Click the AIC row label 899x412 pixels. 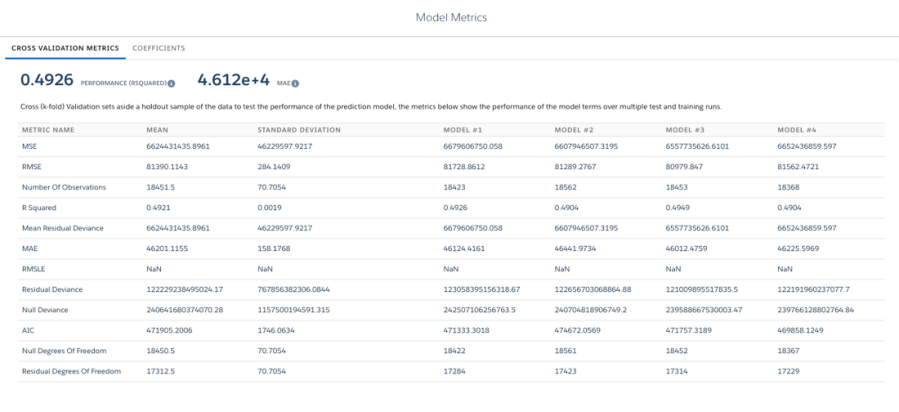[27, 330]
